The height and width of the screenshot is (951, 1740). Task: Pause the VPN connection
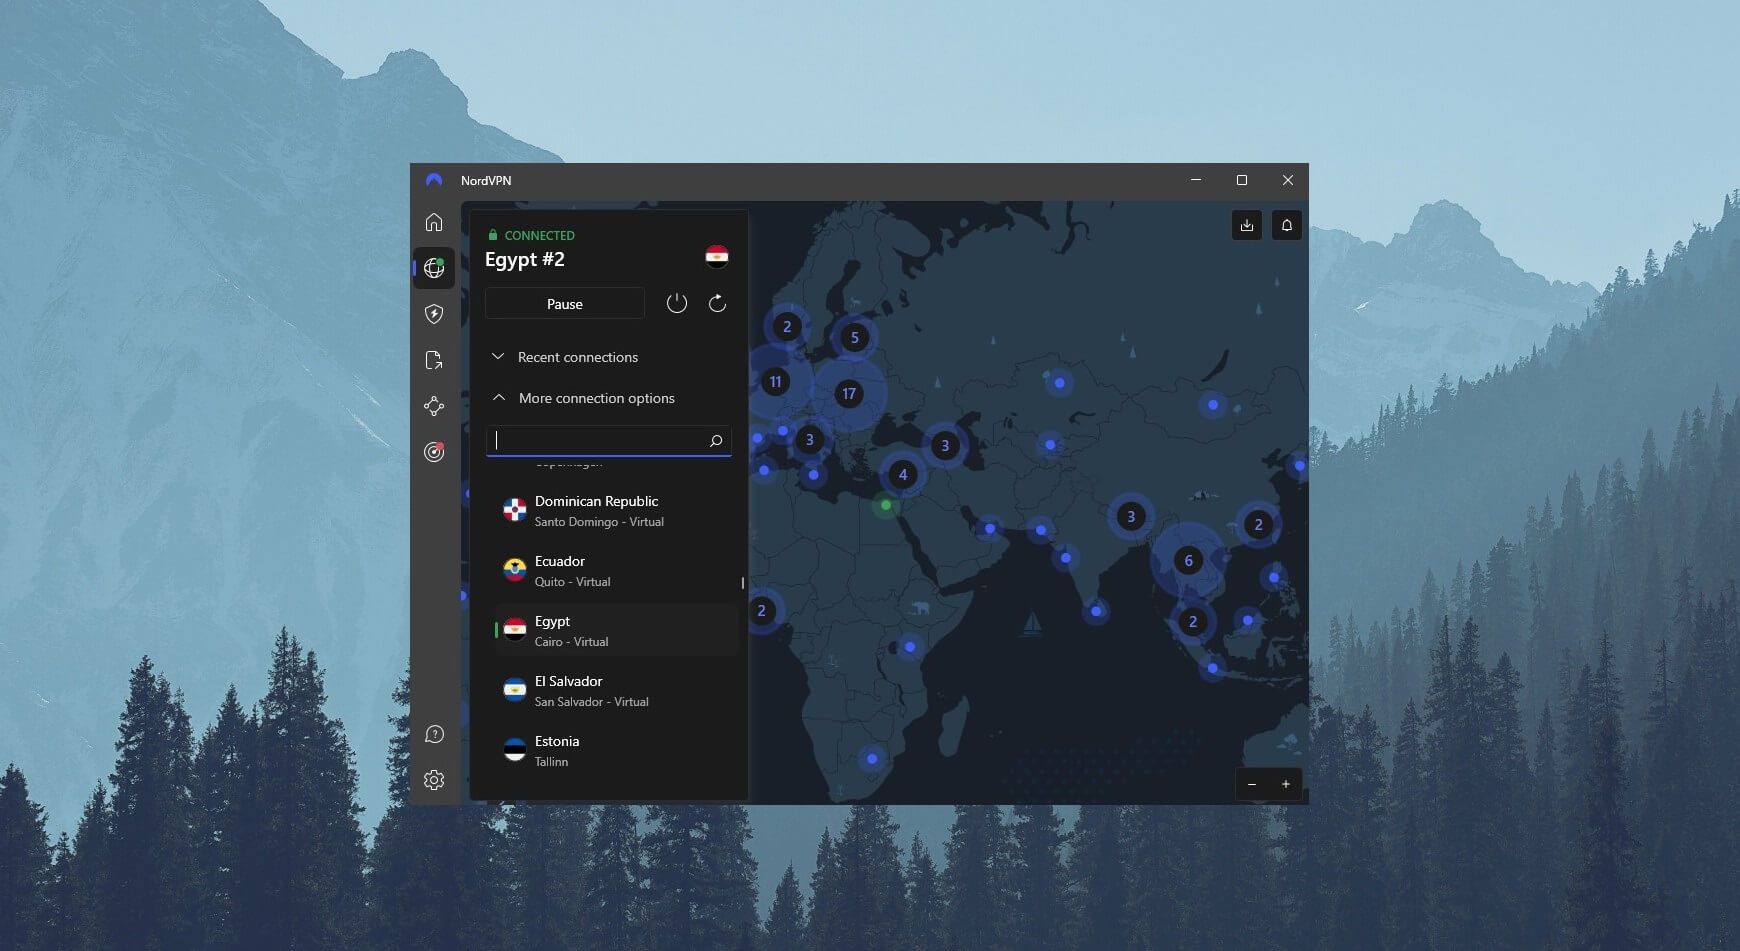[565, 304]
